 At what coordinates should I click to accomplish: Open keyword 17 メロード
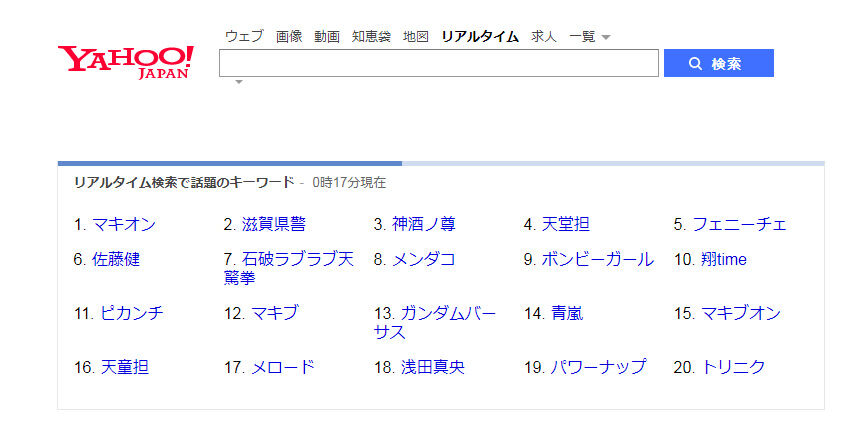(282, 367)
